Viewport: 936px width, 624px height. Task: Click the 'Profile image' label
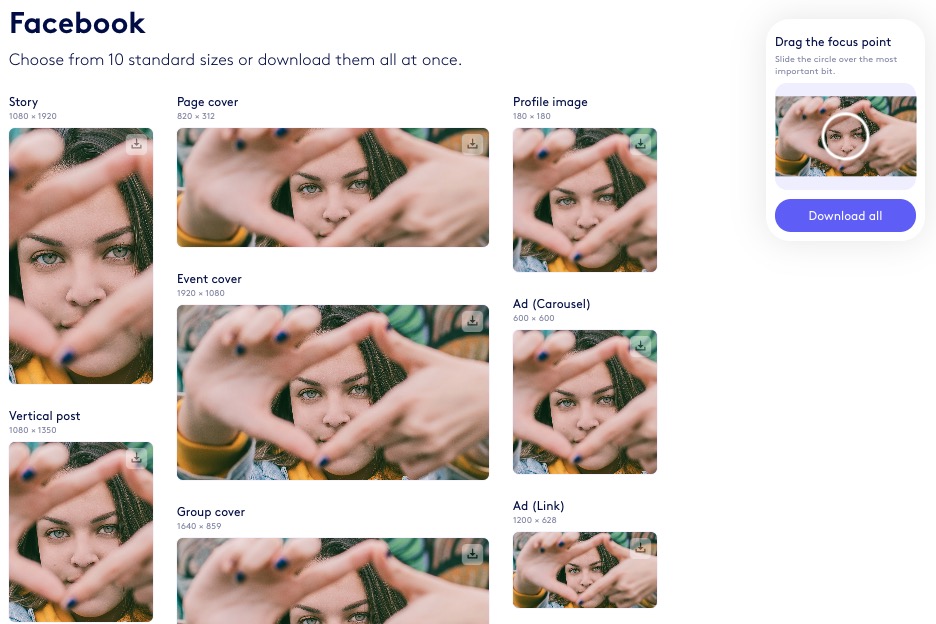(550, 102)
